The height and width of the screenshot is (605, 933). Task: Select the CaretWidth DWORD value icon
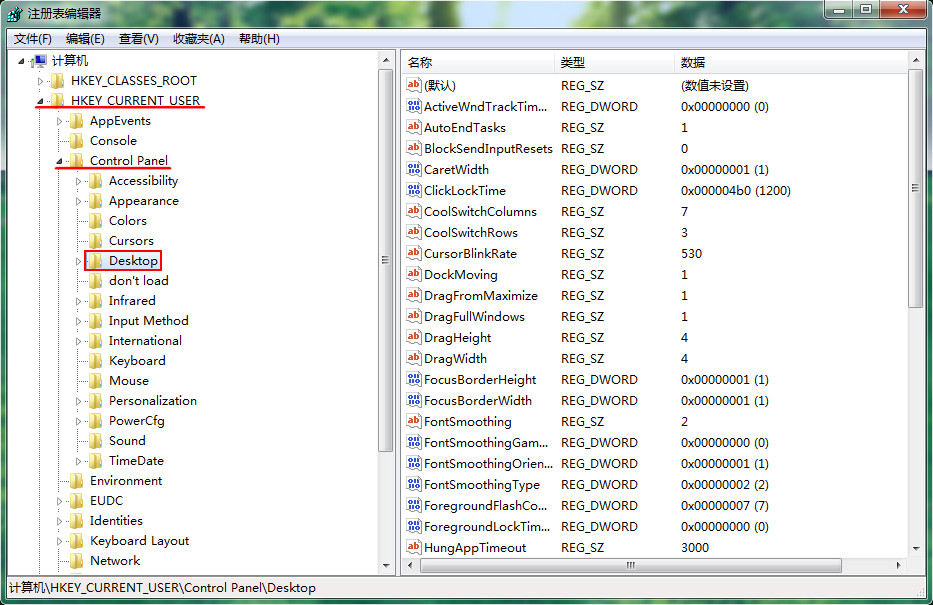coord(414,169)
